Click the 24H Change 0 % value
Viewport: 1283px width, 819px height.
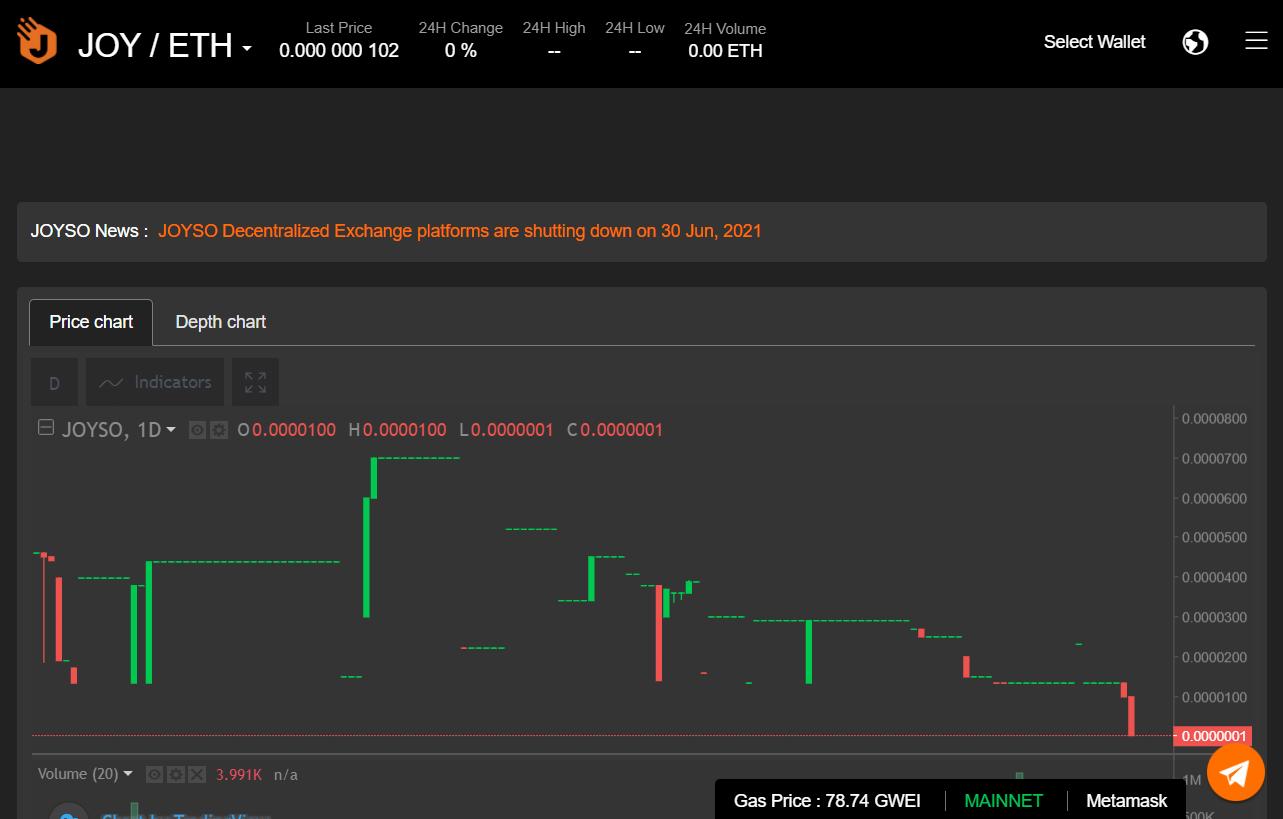(461, 50)
